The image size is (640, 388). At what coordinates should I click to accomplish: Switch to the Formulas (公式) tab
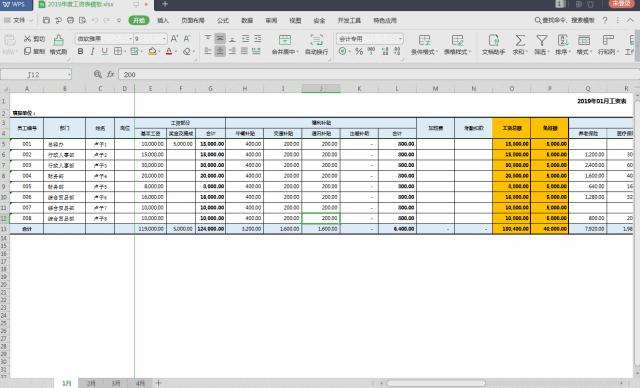[223, 20]
